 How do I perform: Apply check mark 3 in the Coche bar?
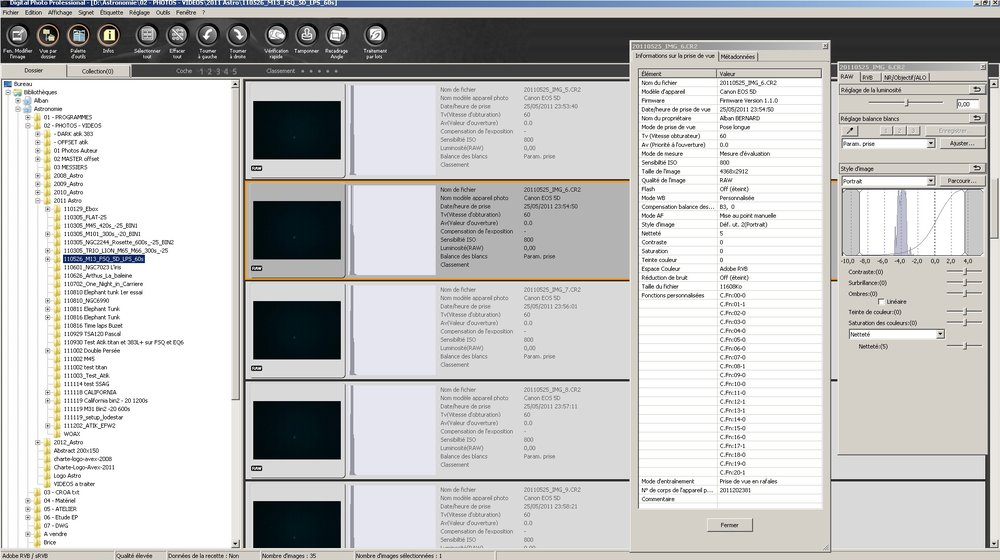pyautogui.click(x=217, y=71)
